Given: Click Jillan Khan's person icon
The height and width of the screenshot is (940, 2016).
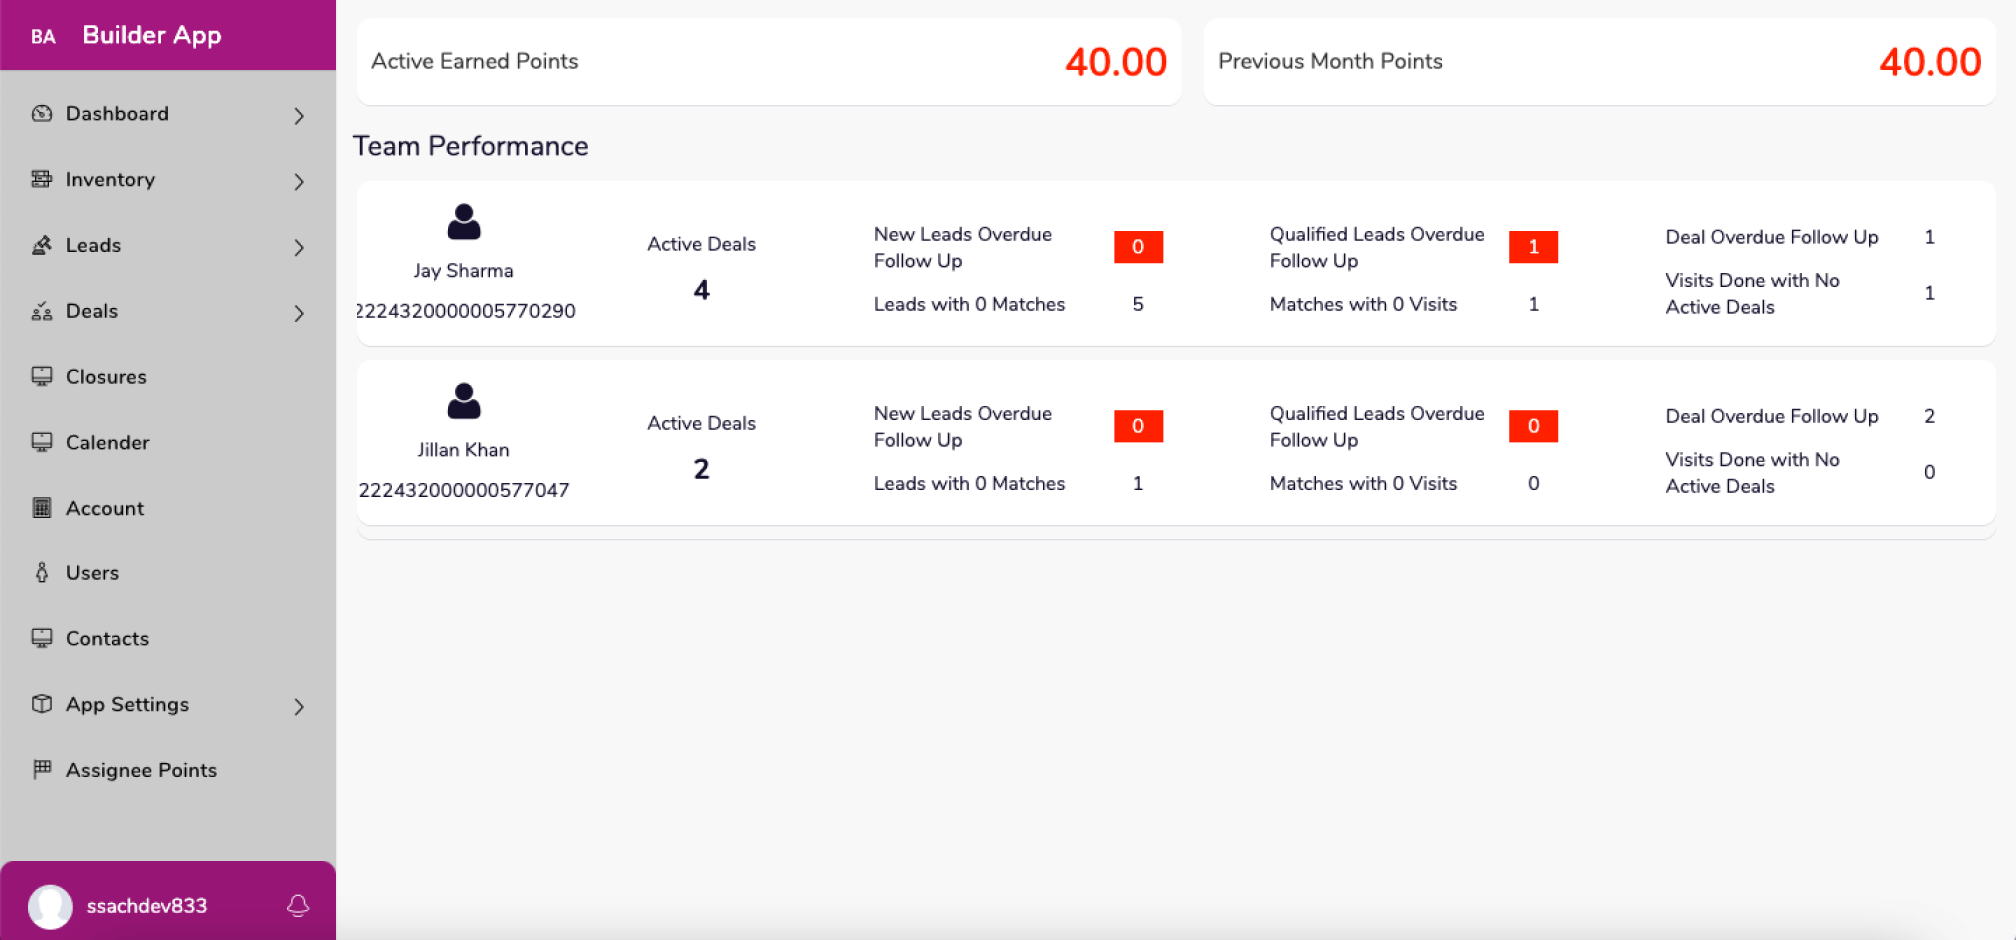Looking at the screenshot, I should [x=464, y=401].
